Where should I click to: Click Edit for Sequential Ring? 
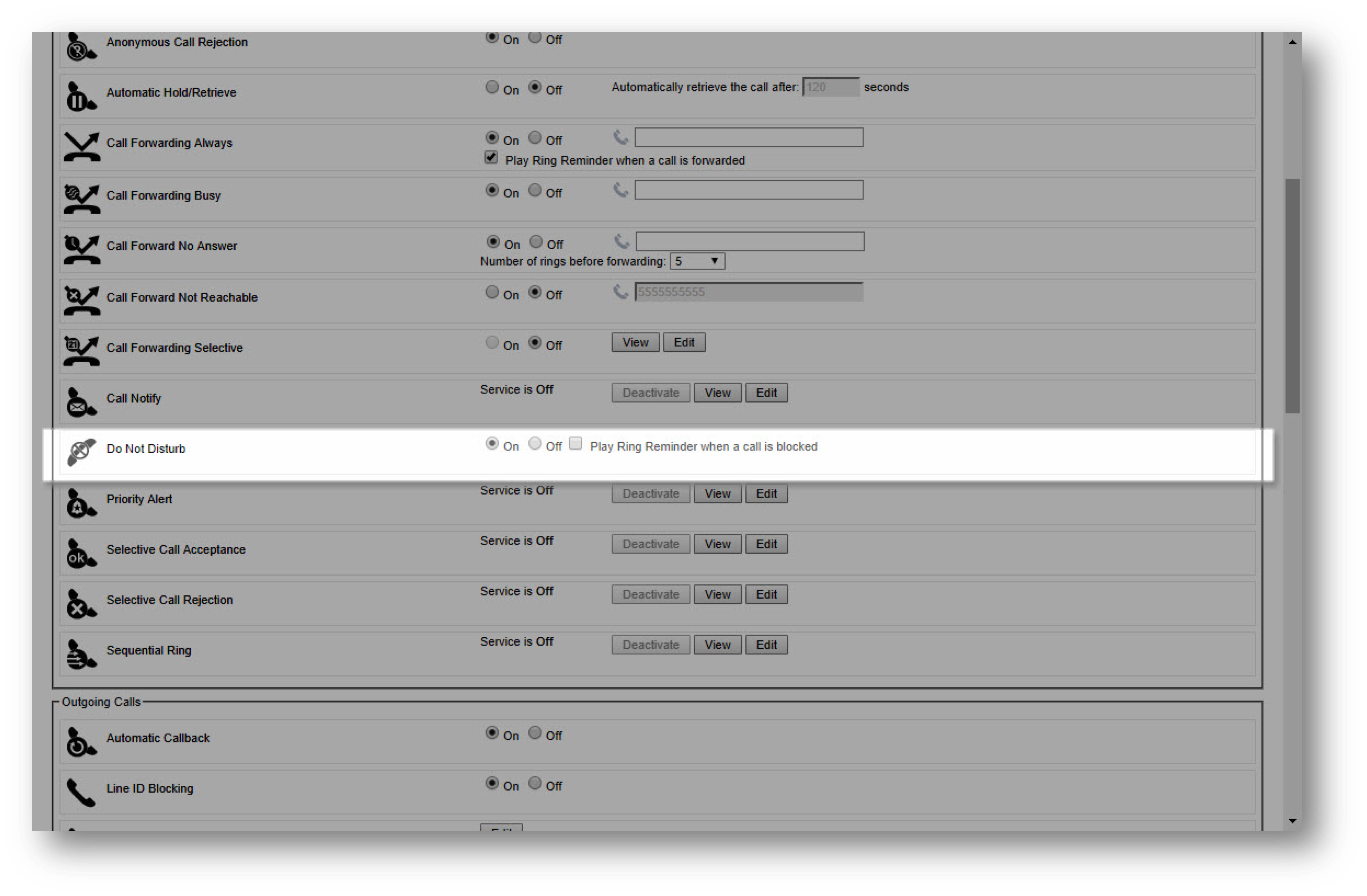[x=766, y=645]
